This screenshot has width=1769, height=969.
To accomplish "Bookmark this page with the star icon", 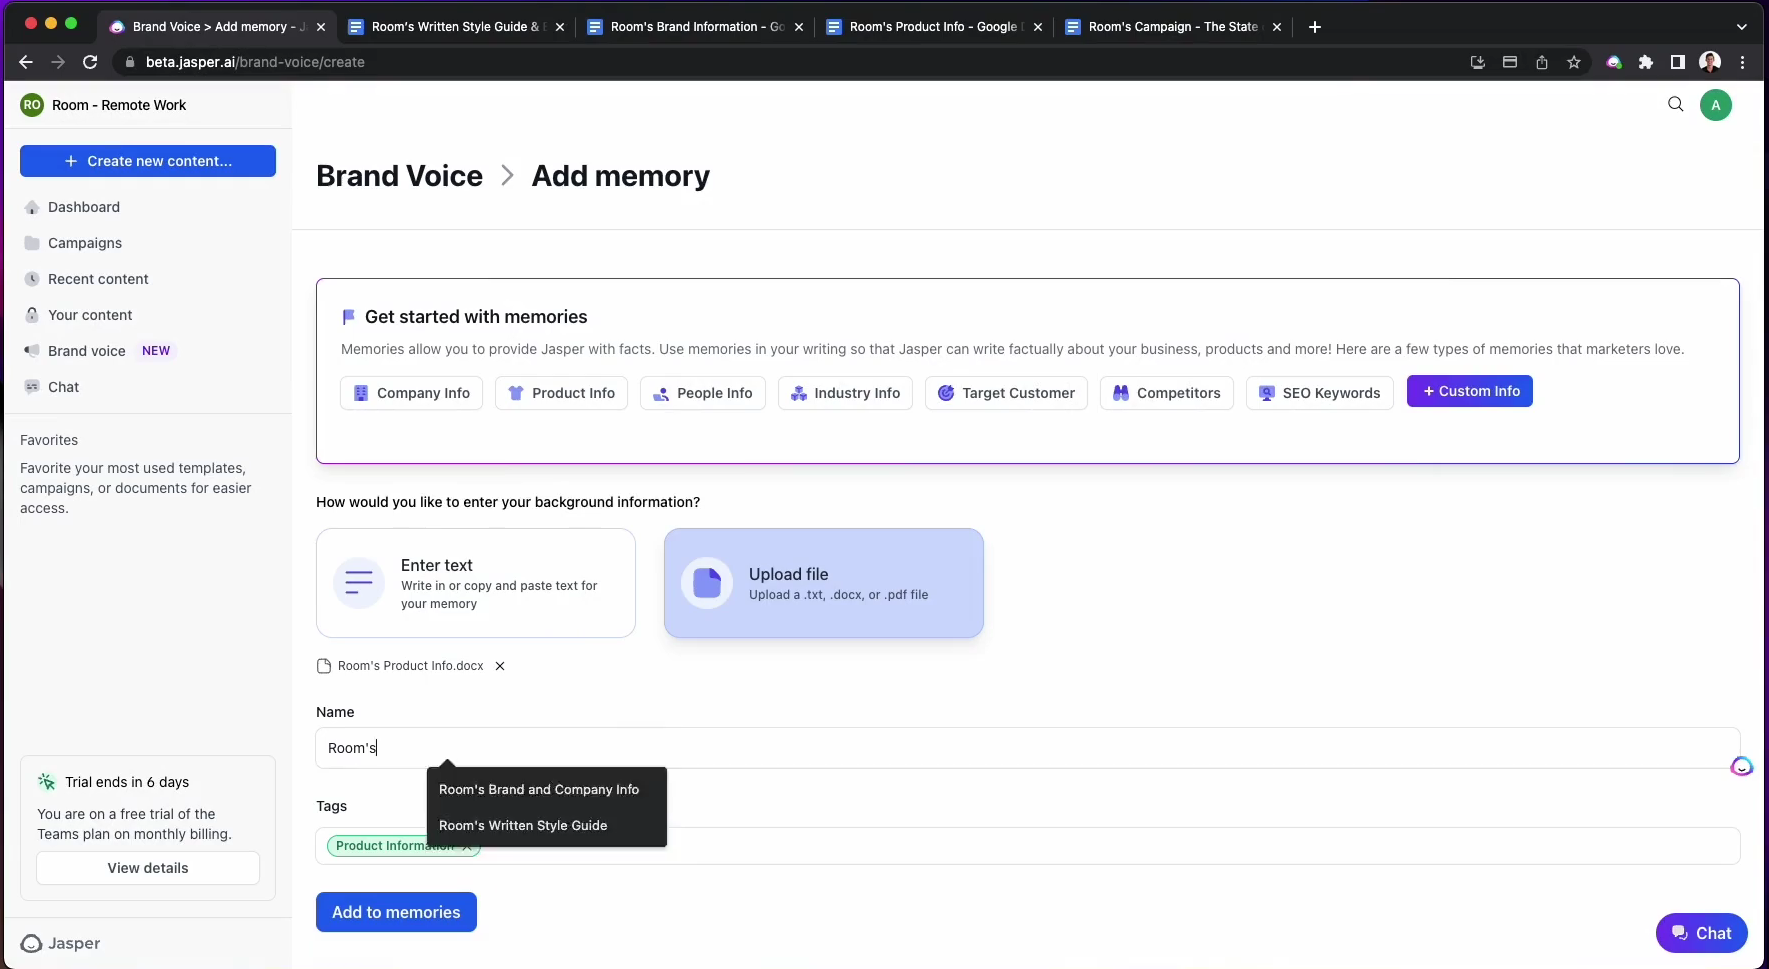I will pyautogui.click(x=1574, y=62).
